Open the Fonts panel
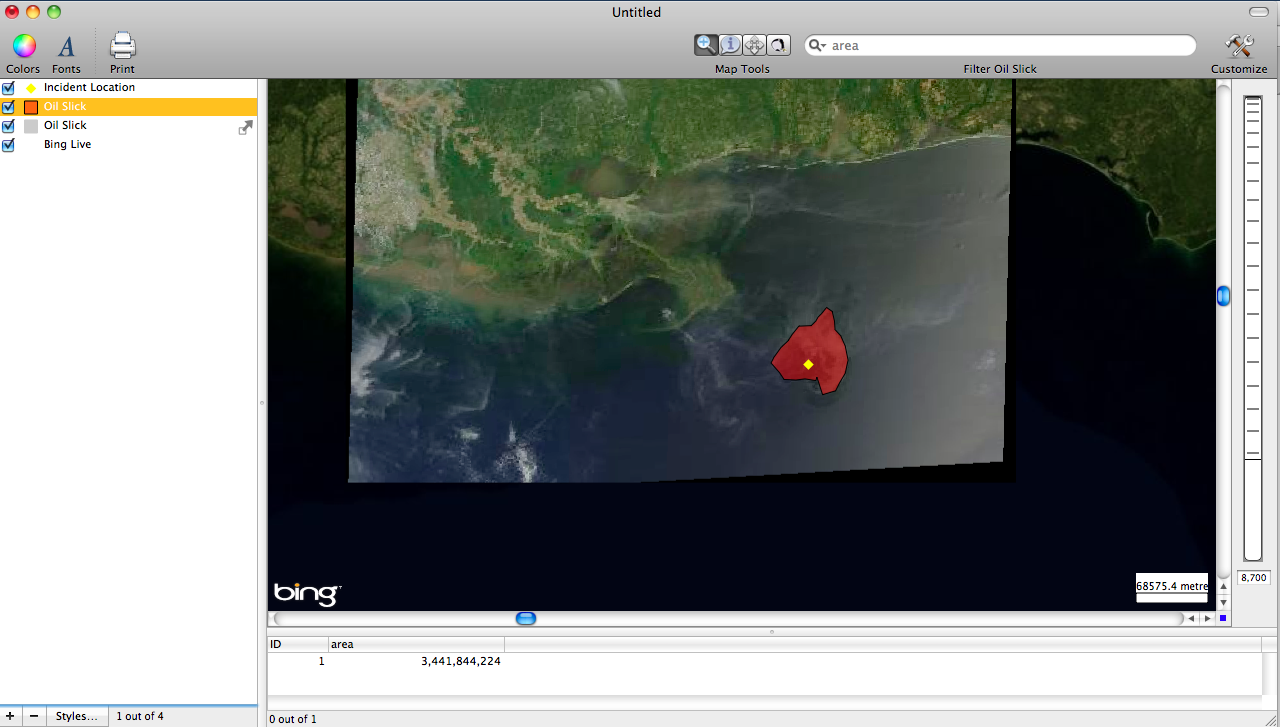Screen dimensions: 1280x727 (66, 46)
